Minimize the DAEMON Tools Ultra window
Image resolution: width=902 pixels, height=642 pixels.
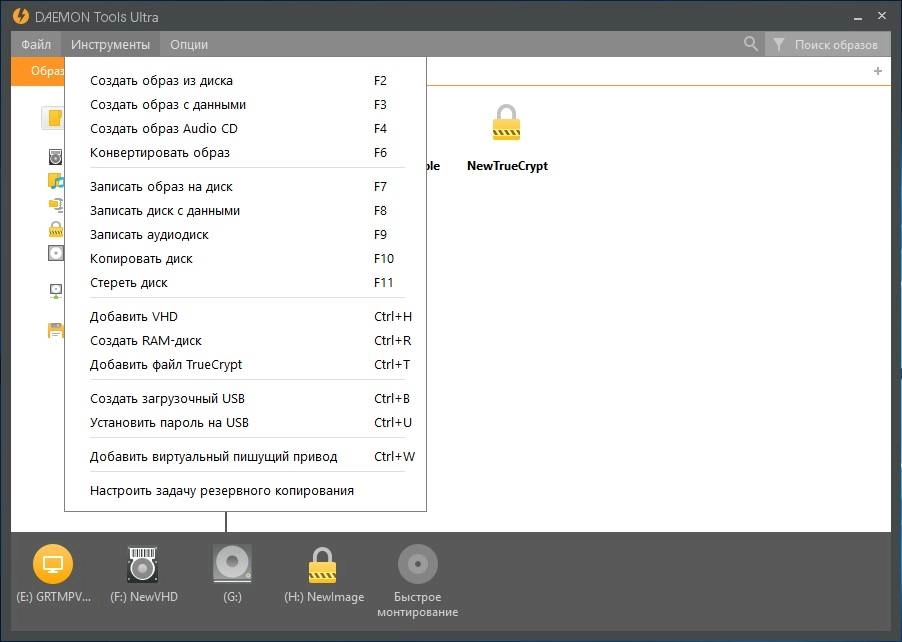pos(858,17)
